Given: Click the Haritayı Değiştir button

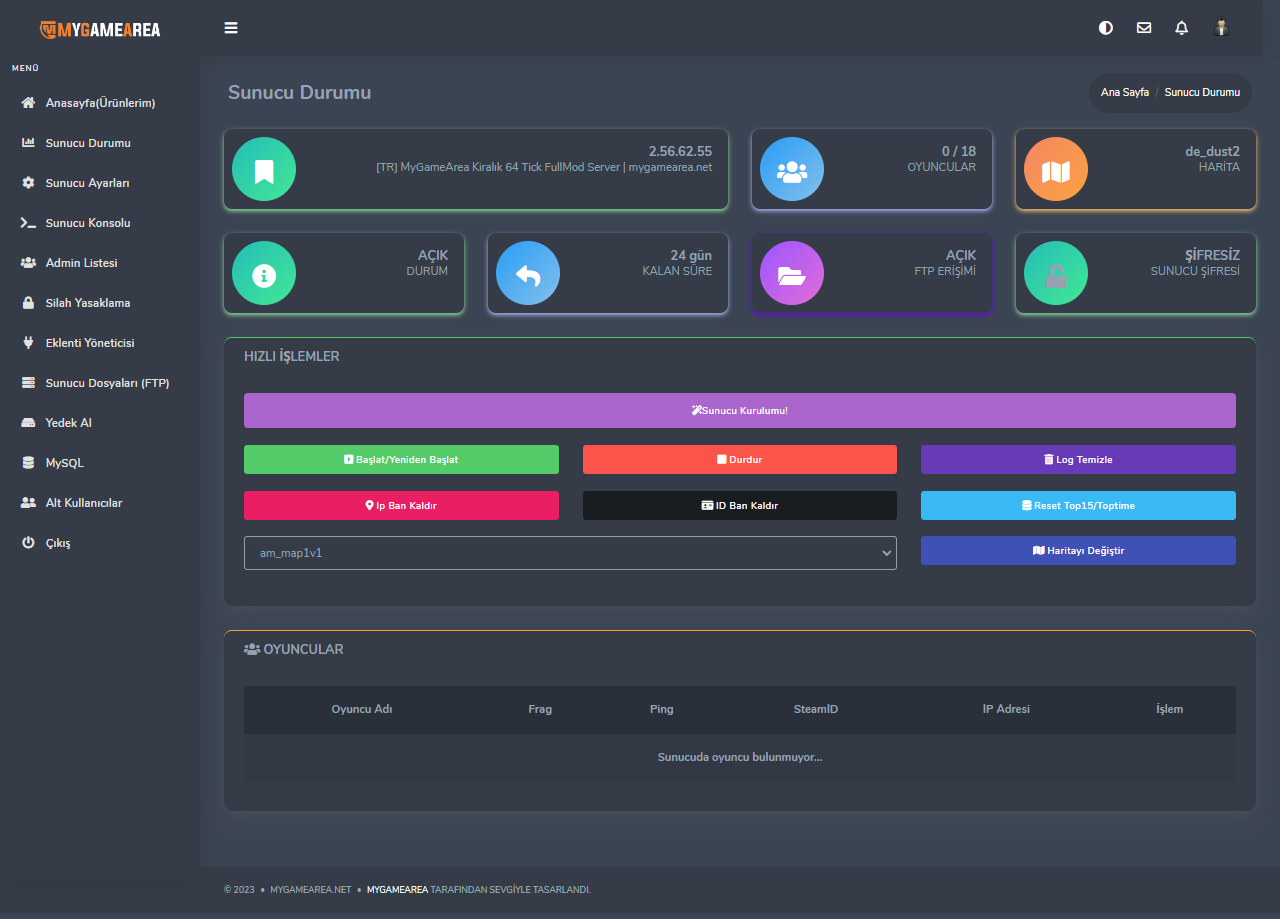Looking at the screenshot, I should pos(1078,551).
